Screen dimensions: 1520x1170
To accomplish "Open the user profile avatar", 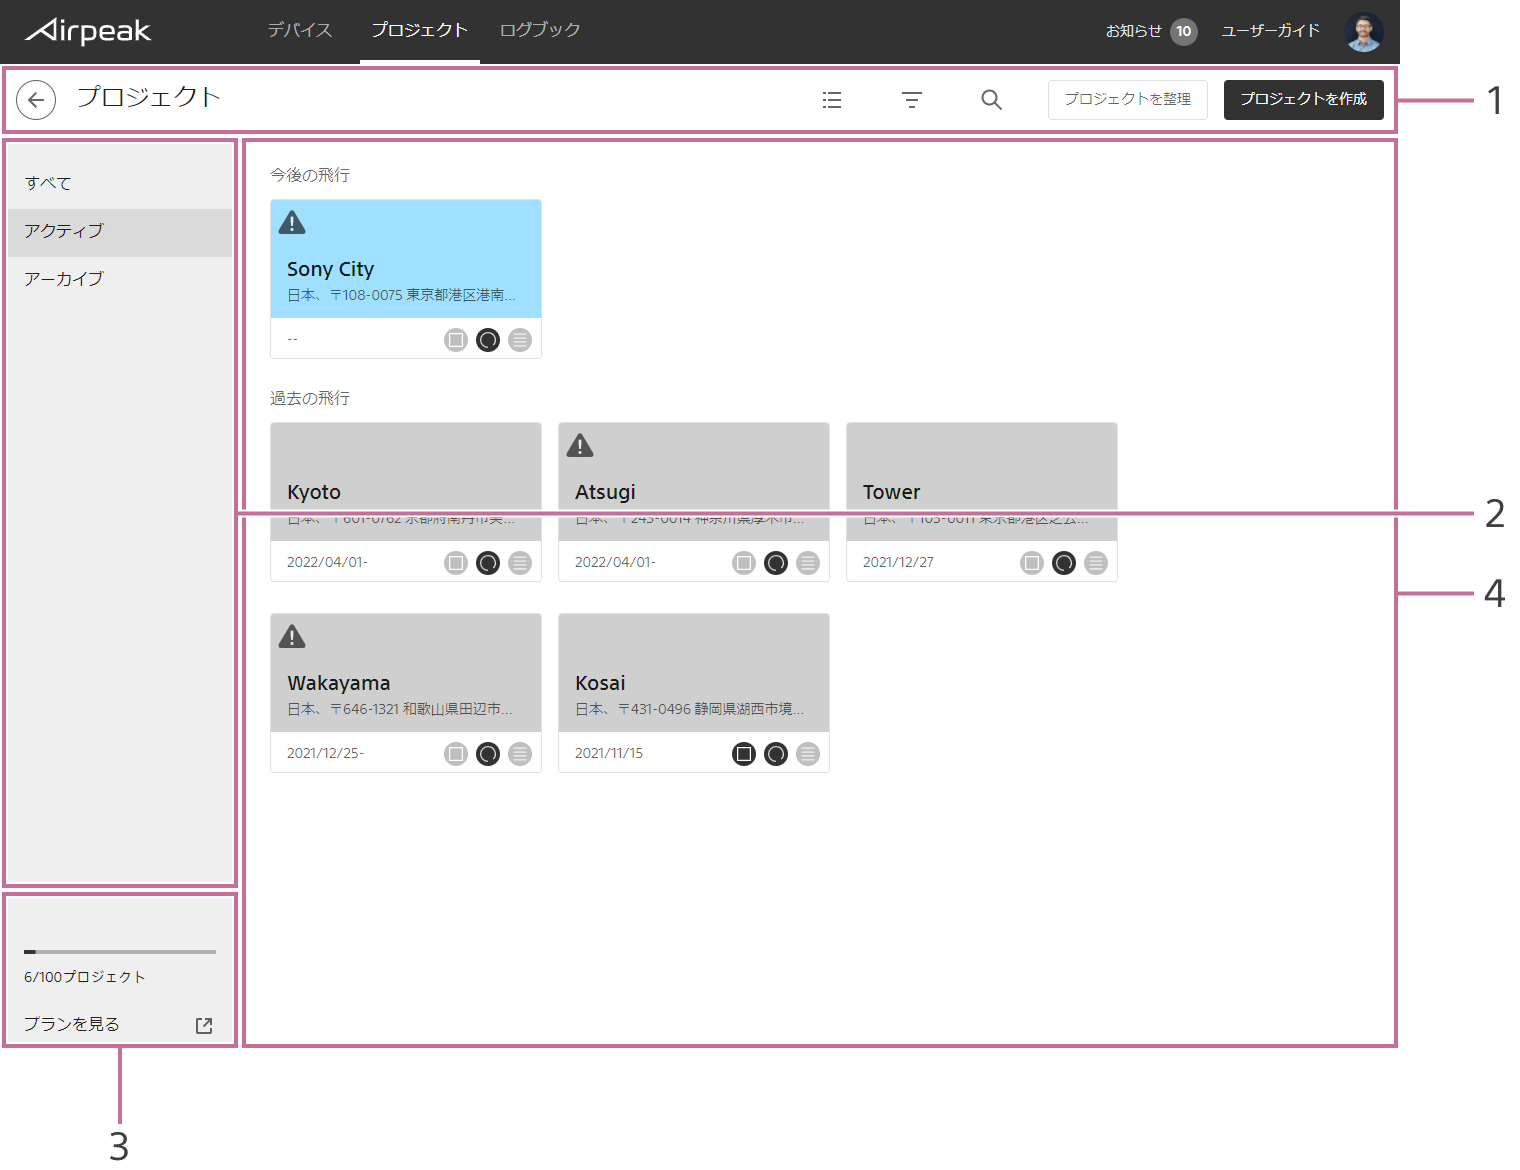I will (x=1364, y=32).
